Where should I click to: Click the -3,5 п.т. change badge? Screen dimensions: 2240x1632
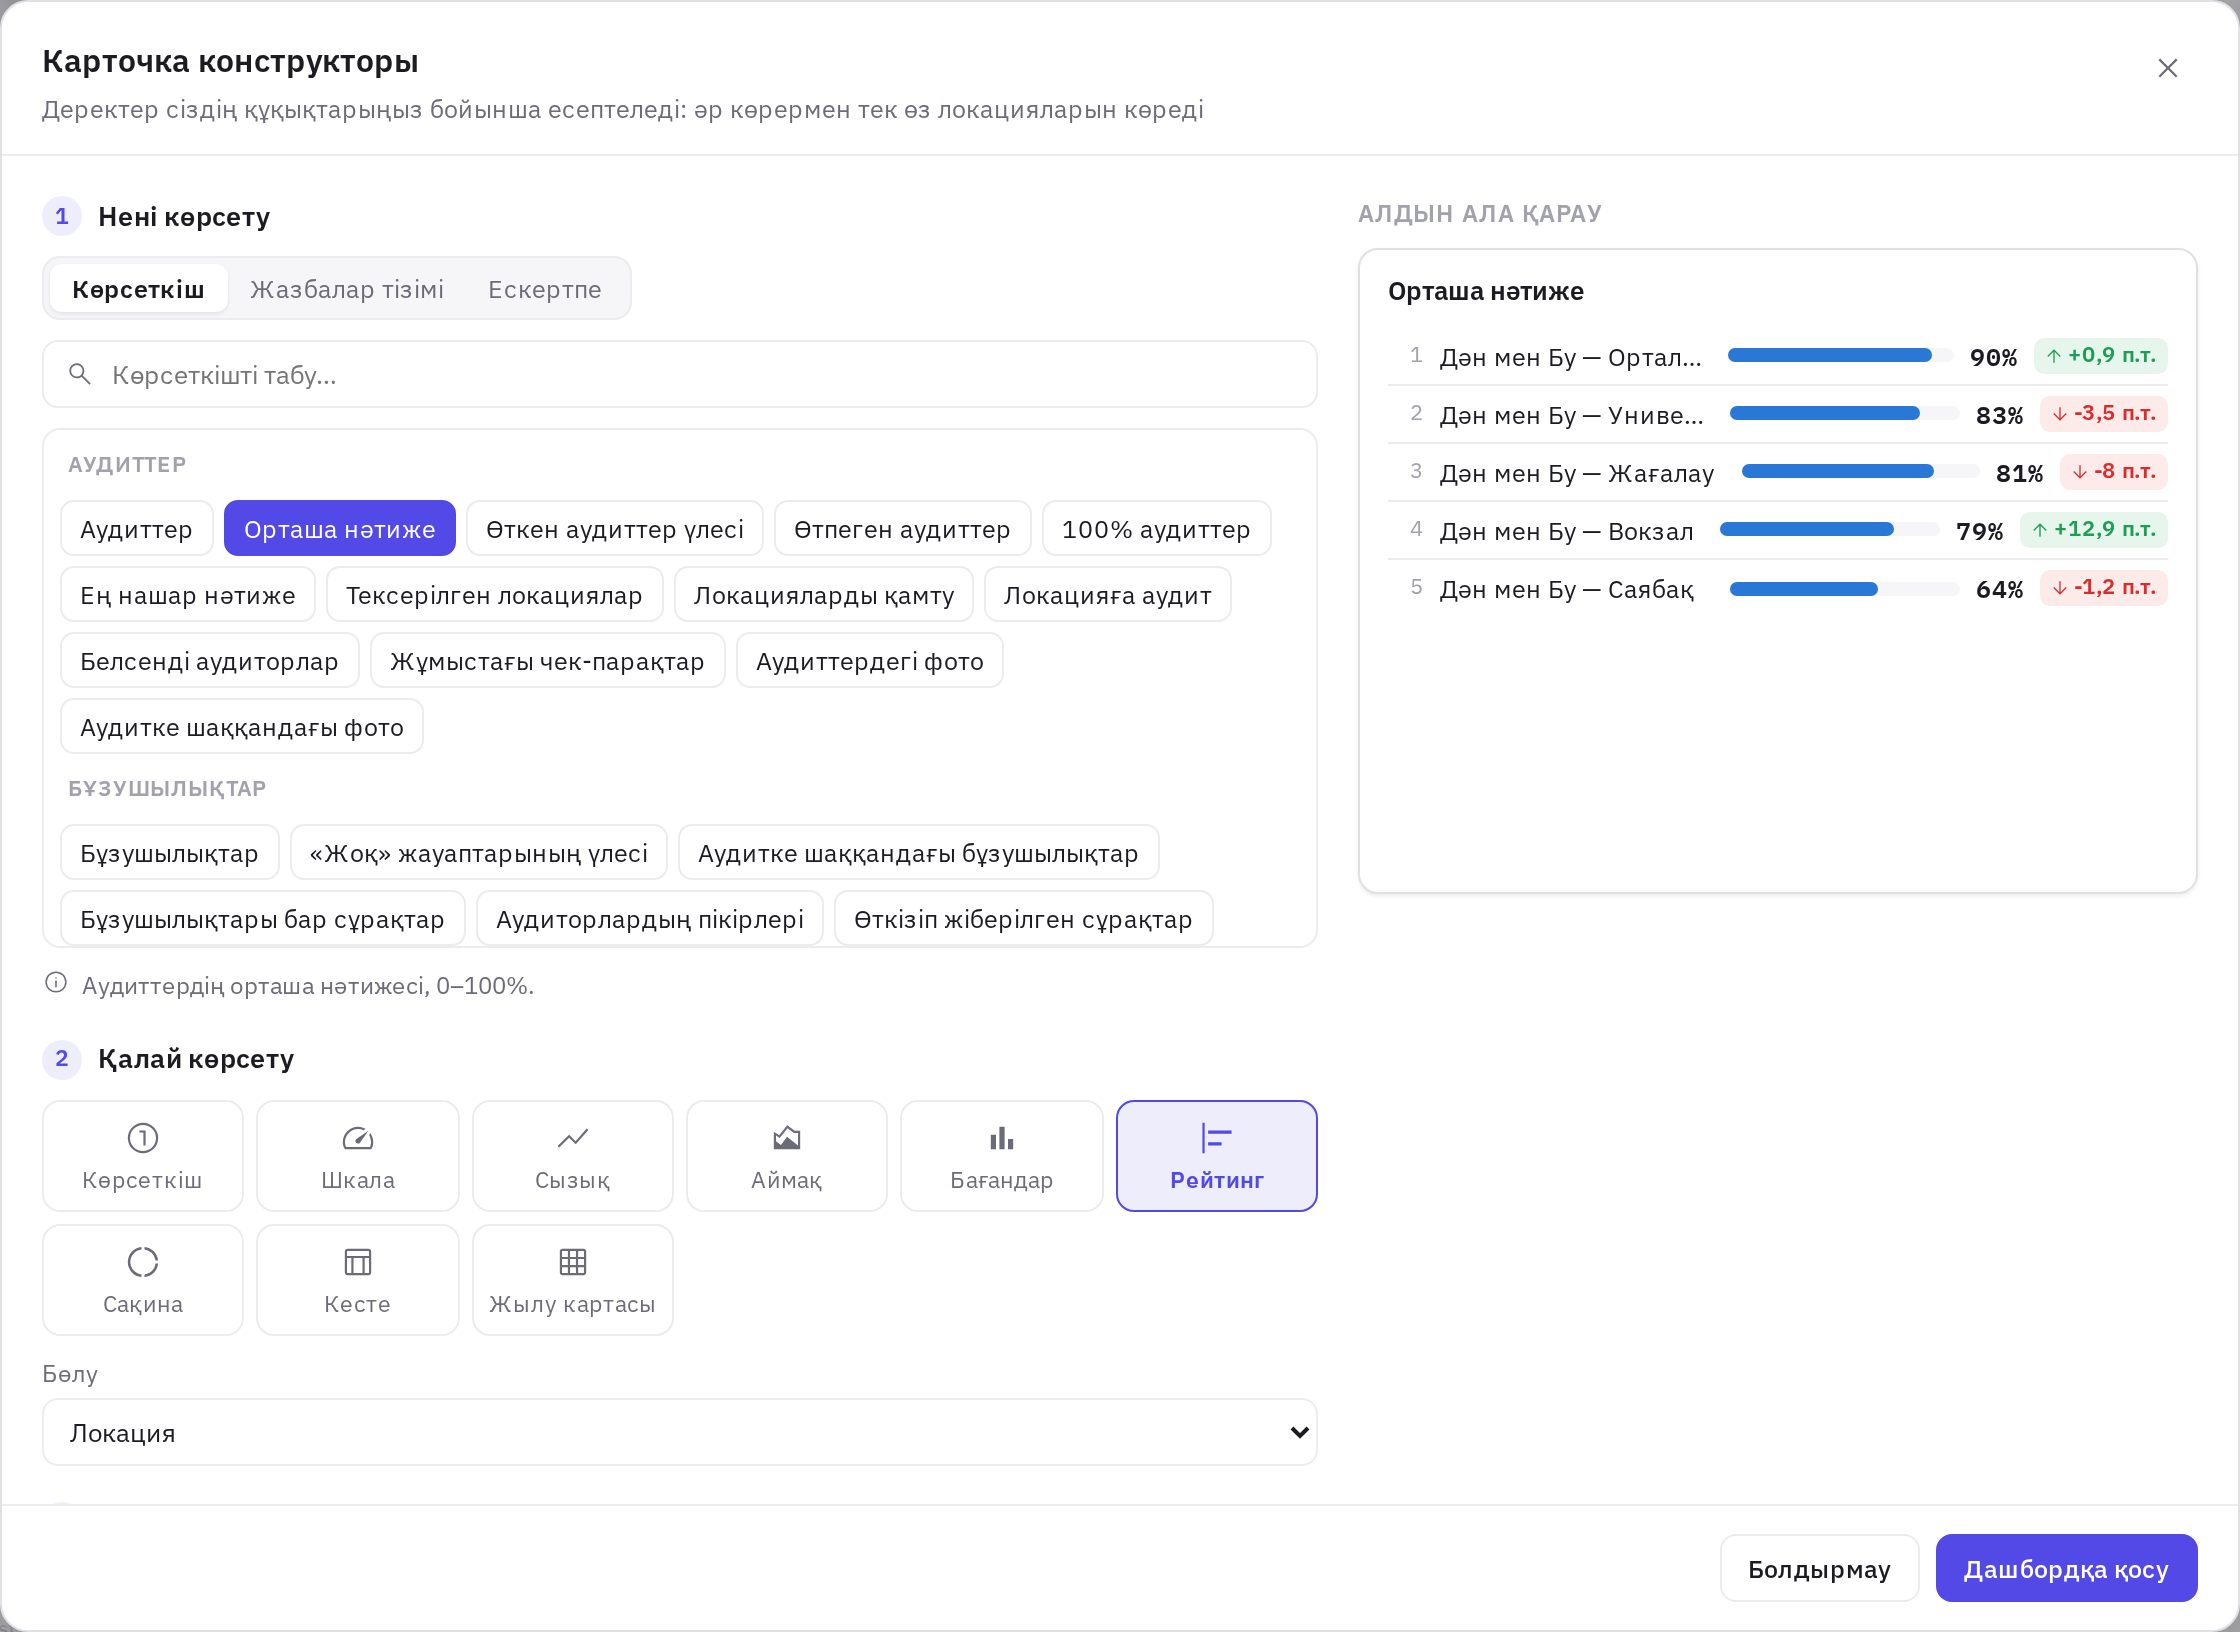[x=2103, y=414]
